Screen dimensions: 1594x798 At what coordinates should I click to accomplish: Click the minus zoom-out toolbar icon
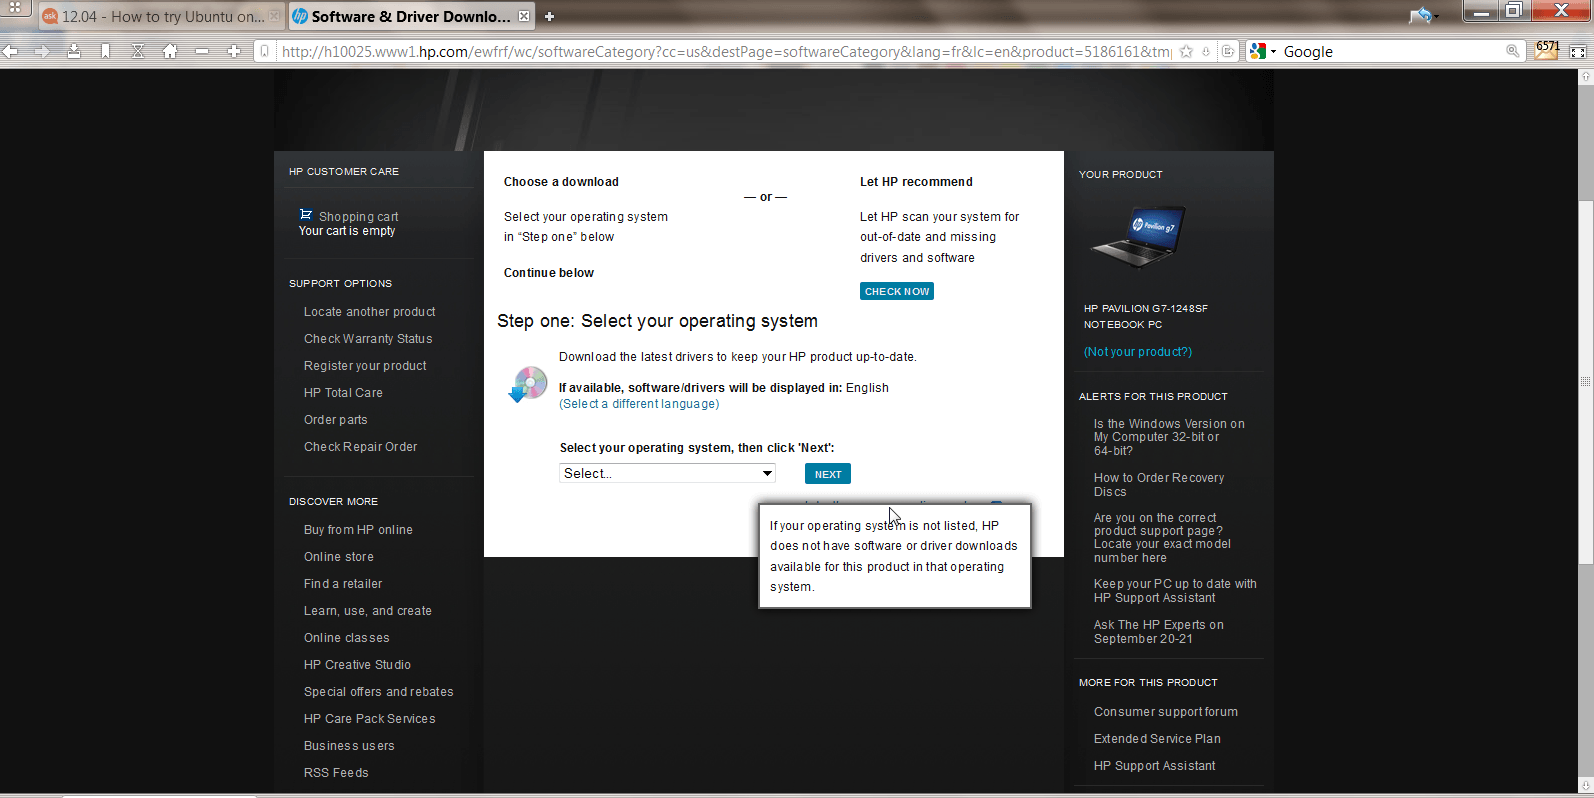pyautogui.click(x=202, y=51)
